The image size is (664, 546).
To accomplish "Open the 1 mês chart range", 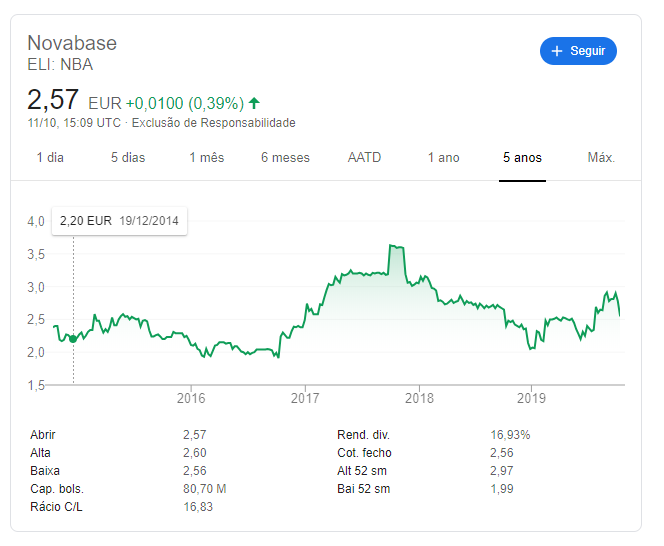I will tap(207, 158).
